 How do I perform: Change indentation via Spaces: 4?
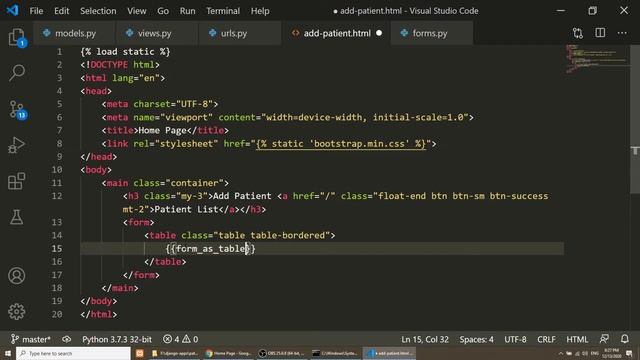476,339
